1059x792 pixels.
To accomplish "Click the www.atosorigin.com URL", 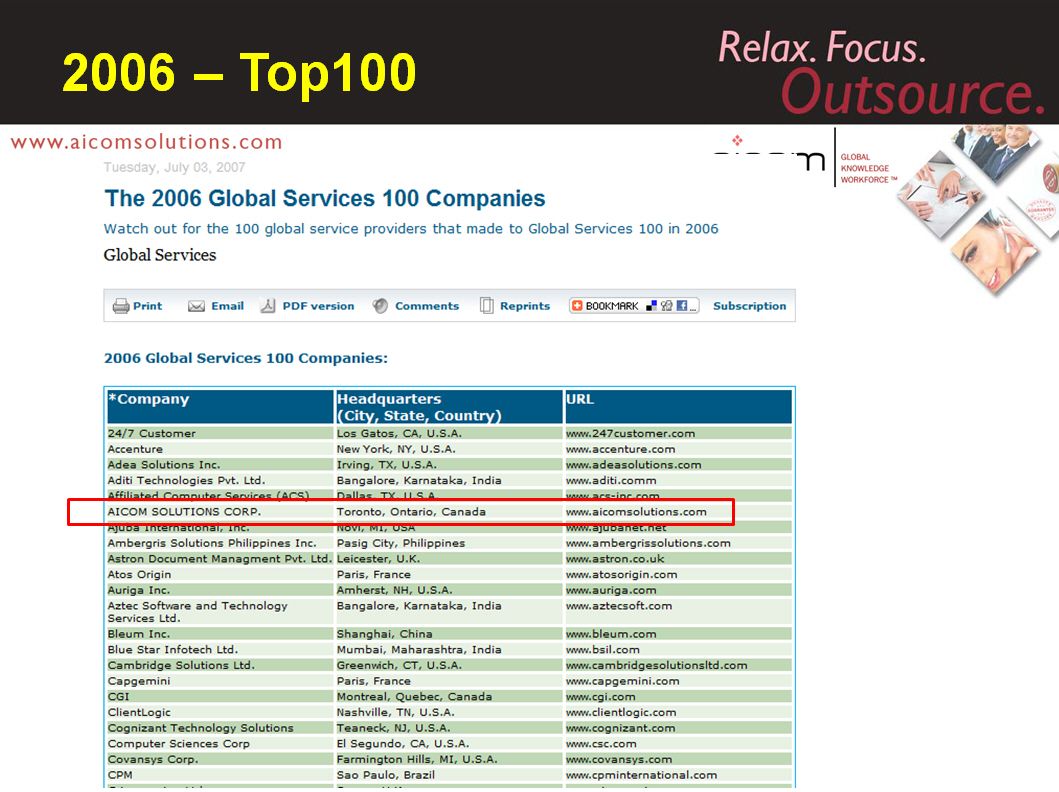I will [621, 575].
